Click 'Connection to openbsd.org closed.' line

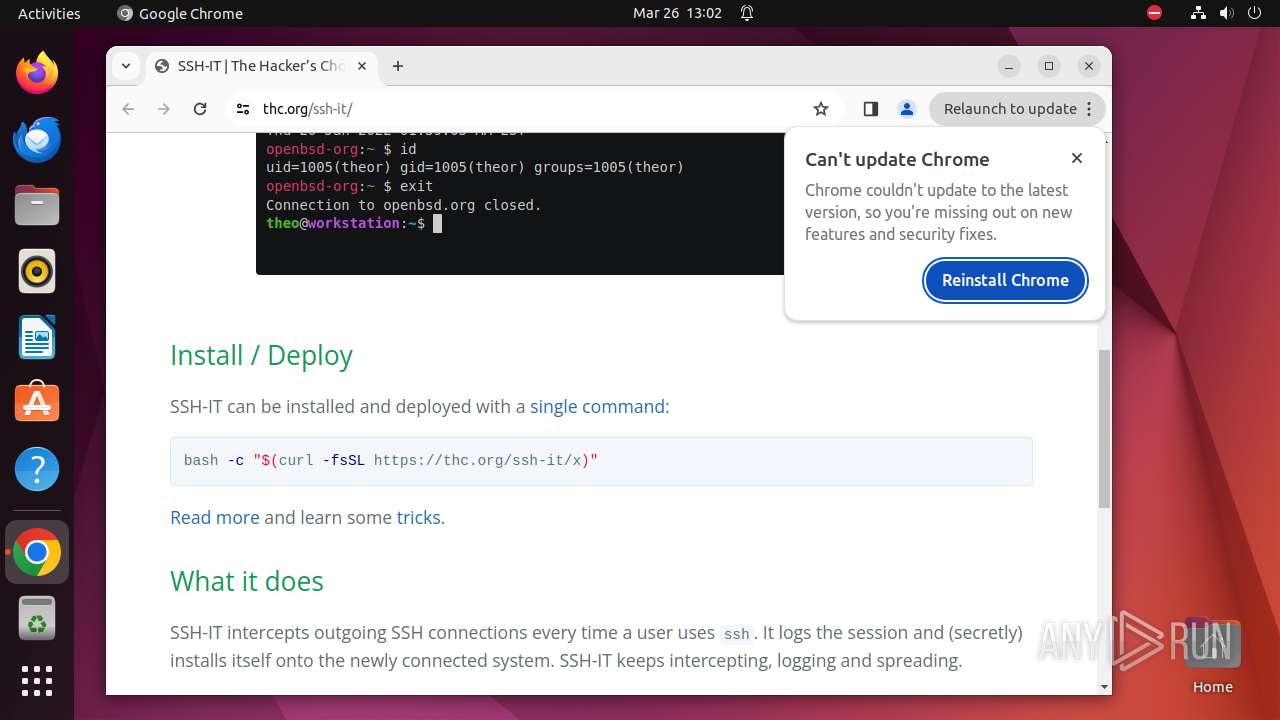pyautogui.click(x=403, y=205)
